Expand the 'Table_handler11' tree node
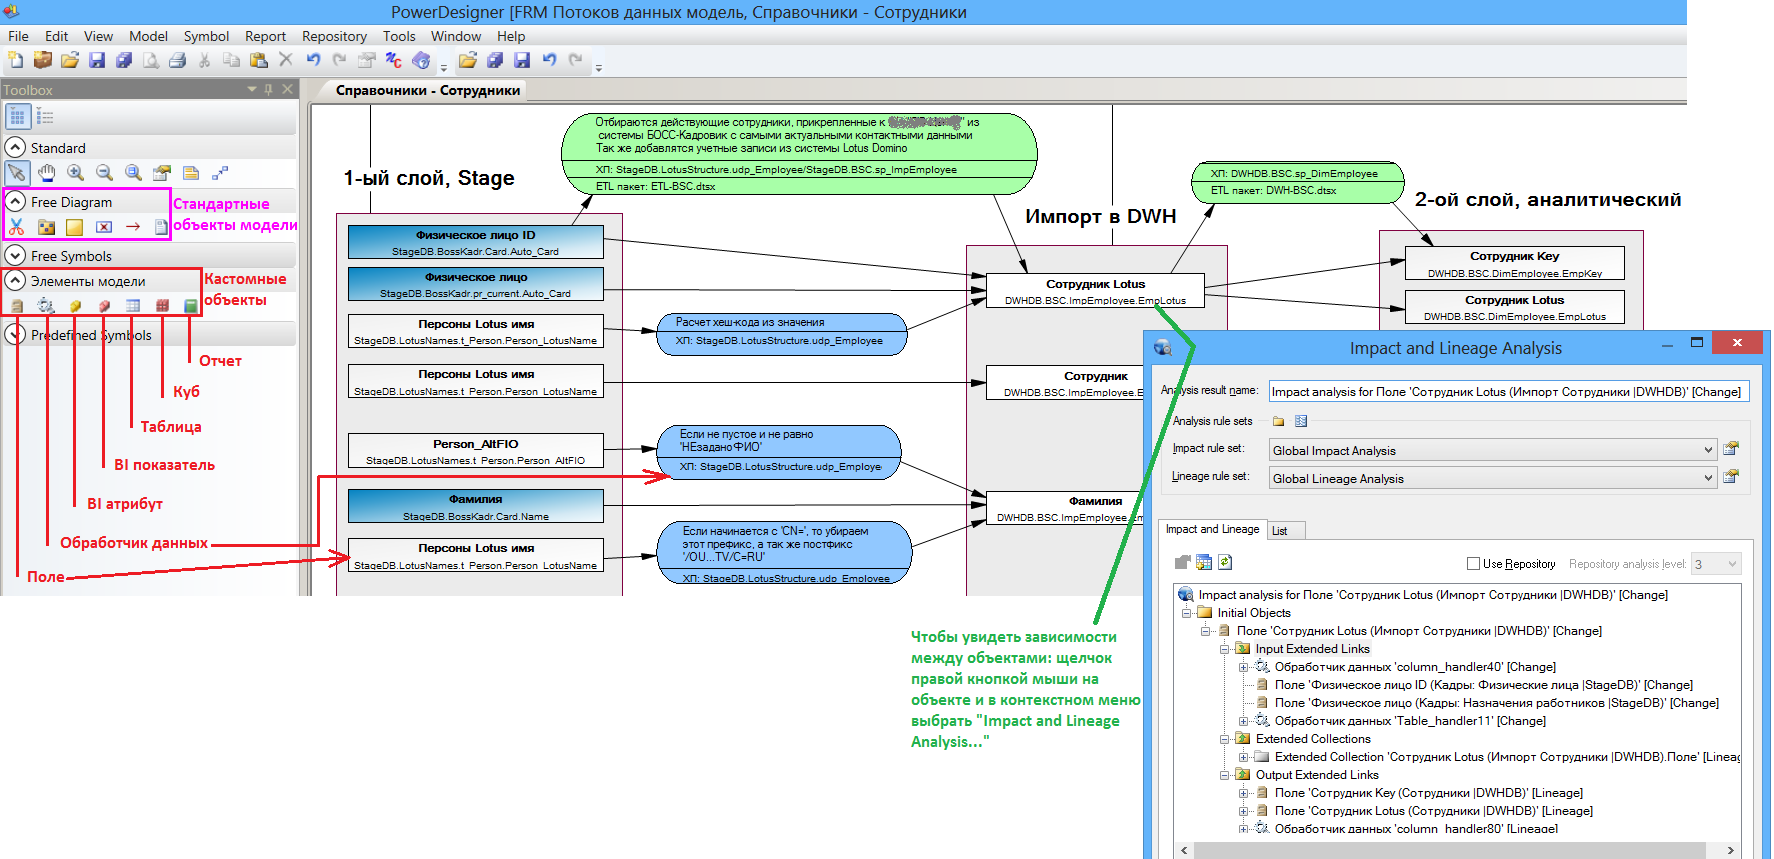This screenshot has width=1774, height=859. click(1244, 721)
